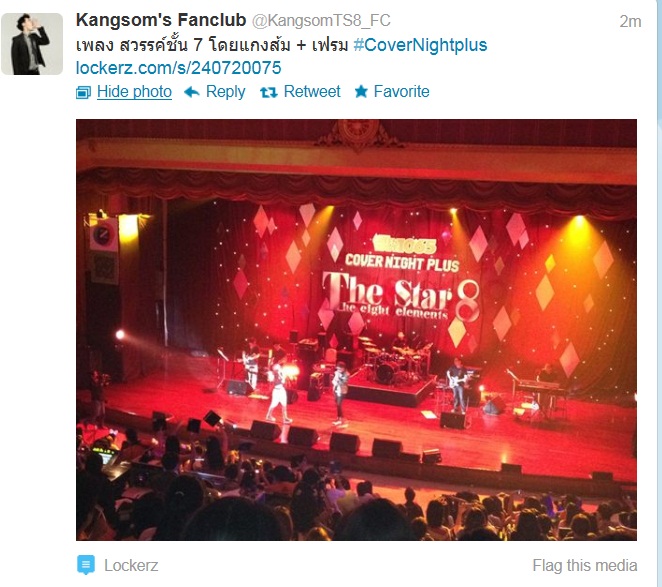
Task: Select the Reply text link
Action: click(x=225, y=92)
